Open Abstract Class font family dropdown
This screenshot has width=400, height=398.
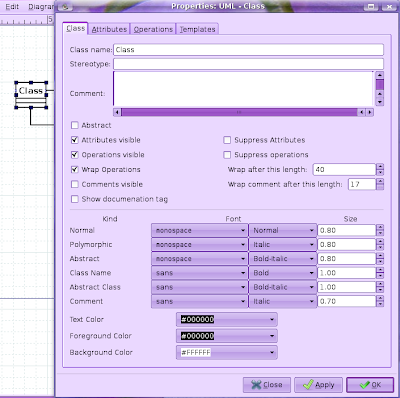tap(199, 287)
